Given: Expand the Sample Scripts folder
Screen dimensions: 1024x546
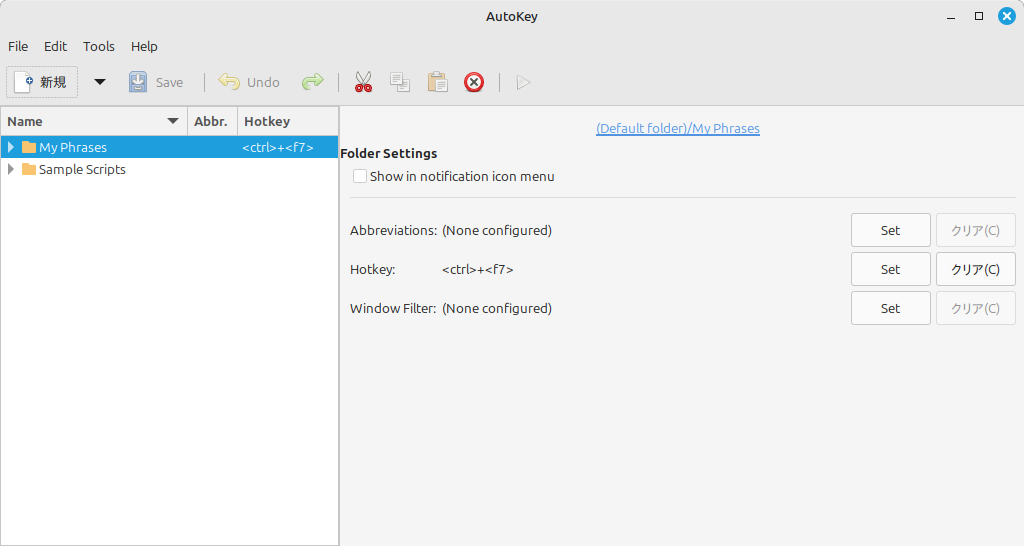Looking at the screenshot, I should pyautogui.click(x=10, y=169).
